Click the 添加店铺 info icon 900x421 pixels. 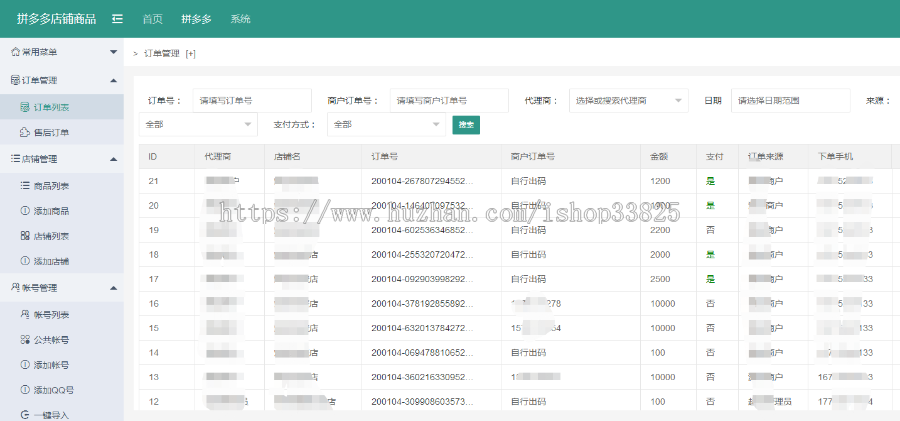[25, 261]
